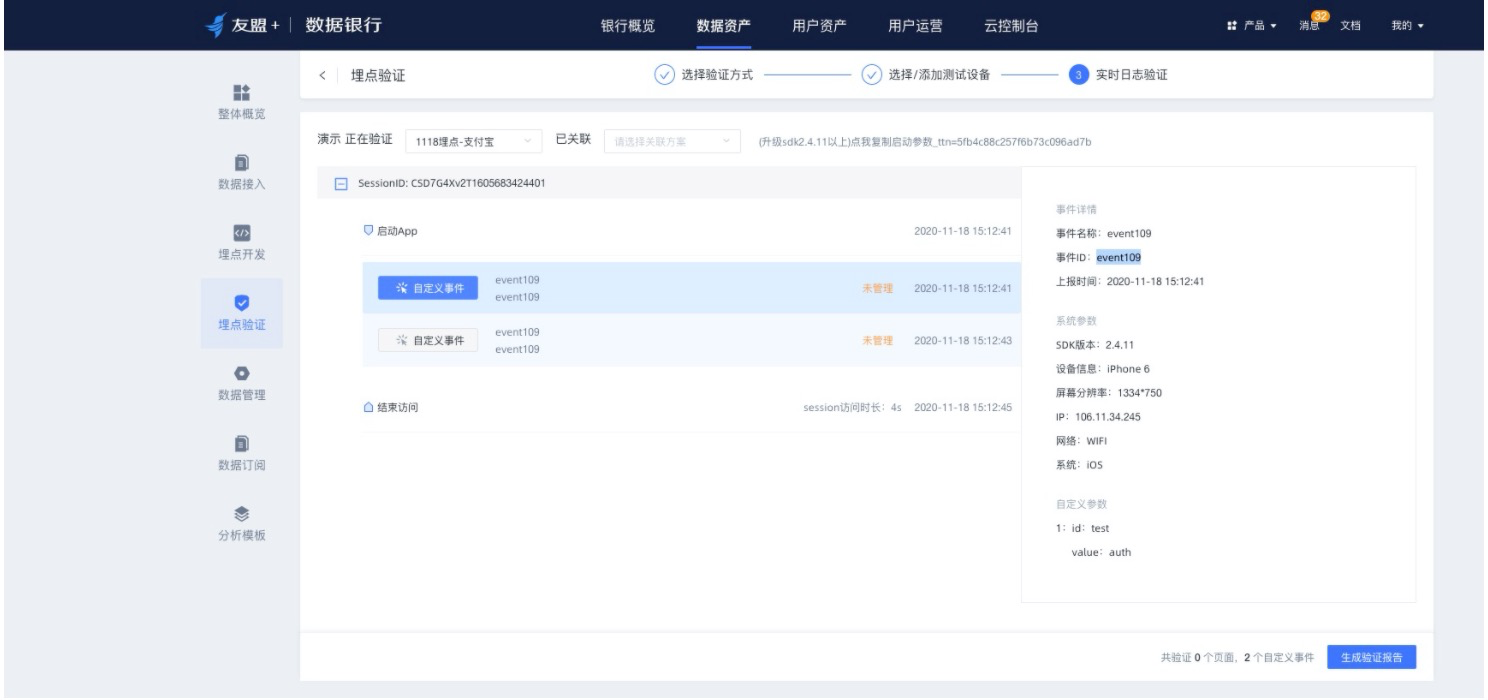1488x700 pixels.
Task: Open 文档 link
Action: (1350, 26)
